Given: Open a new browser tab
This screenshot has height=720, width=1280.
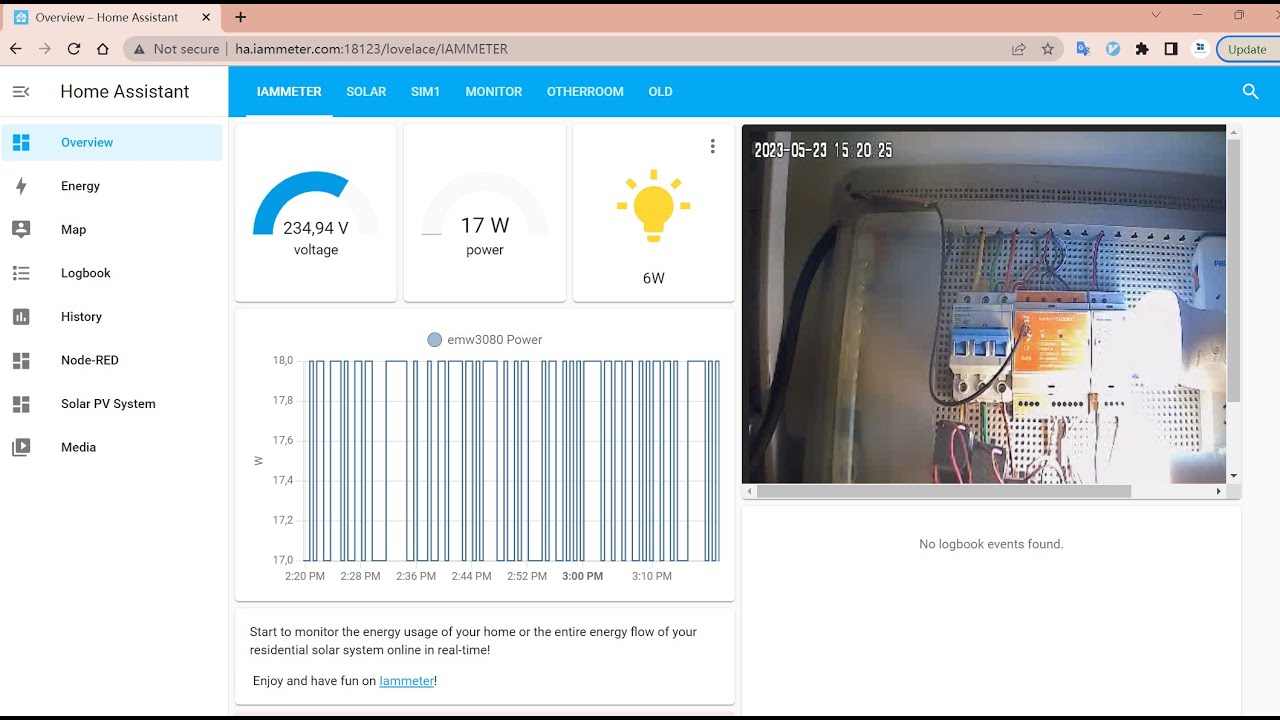Looking at the screenshot, I should pos(240,17).
